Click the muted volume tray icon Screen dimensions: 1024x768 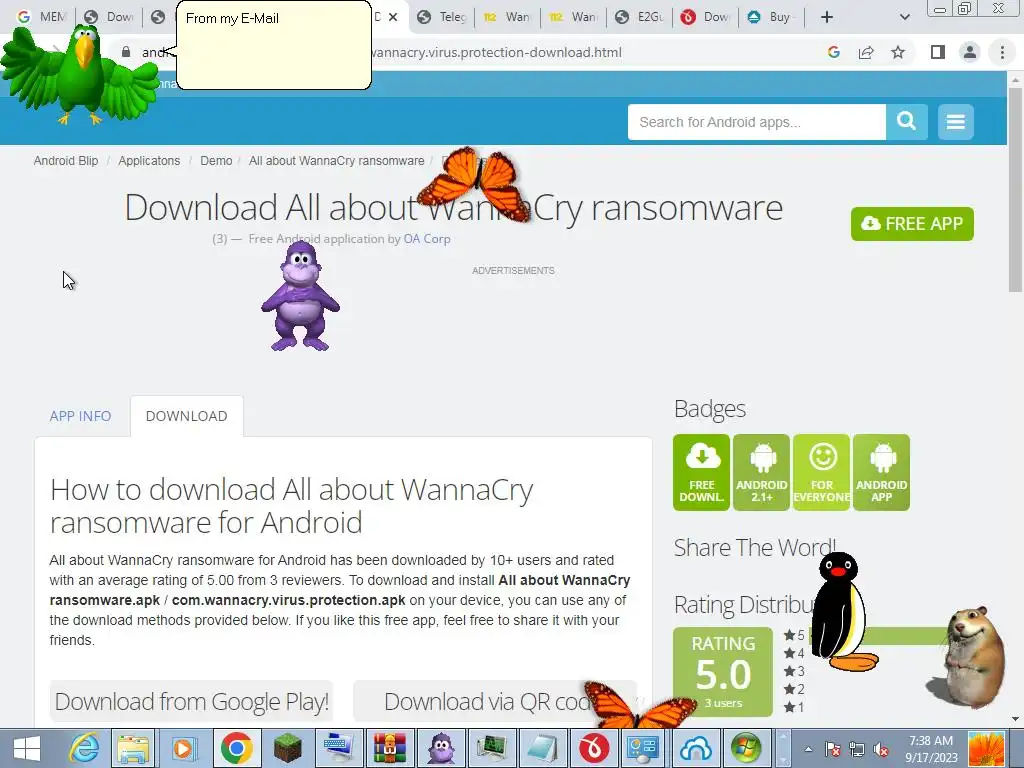(882, 749)
